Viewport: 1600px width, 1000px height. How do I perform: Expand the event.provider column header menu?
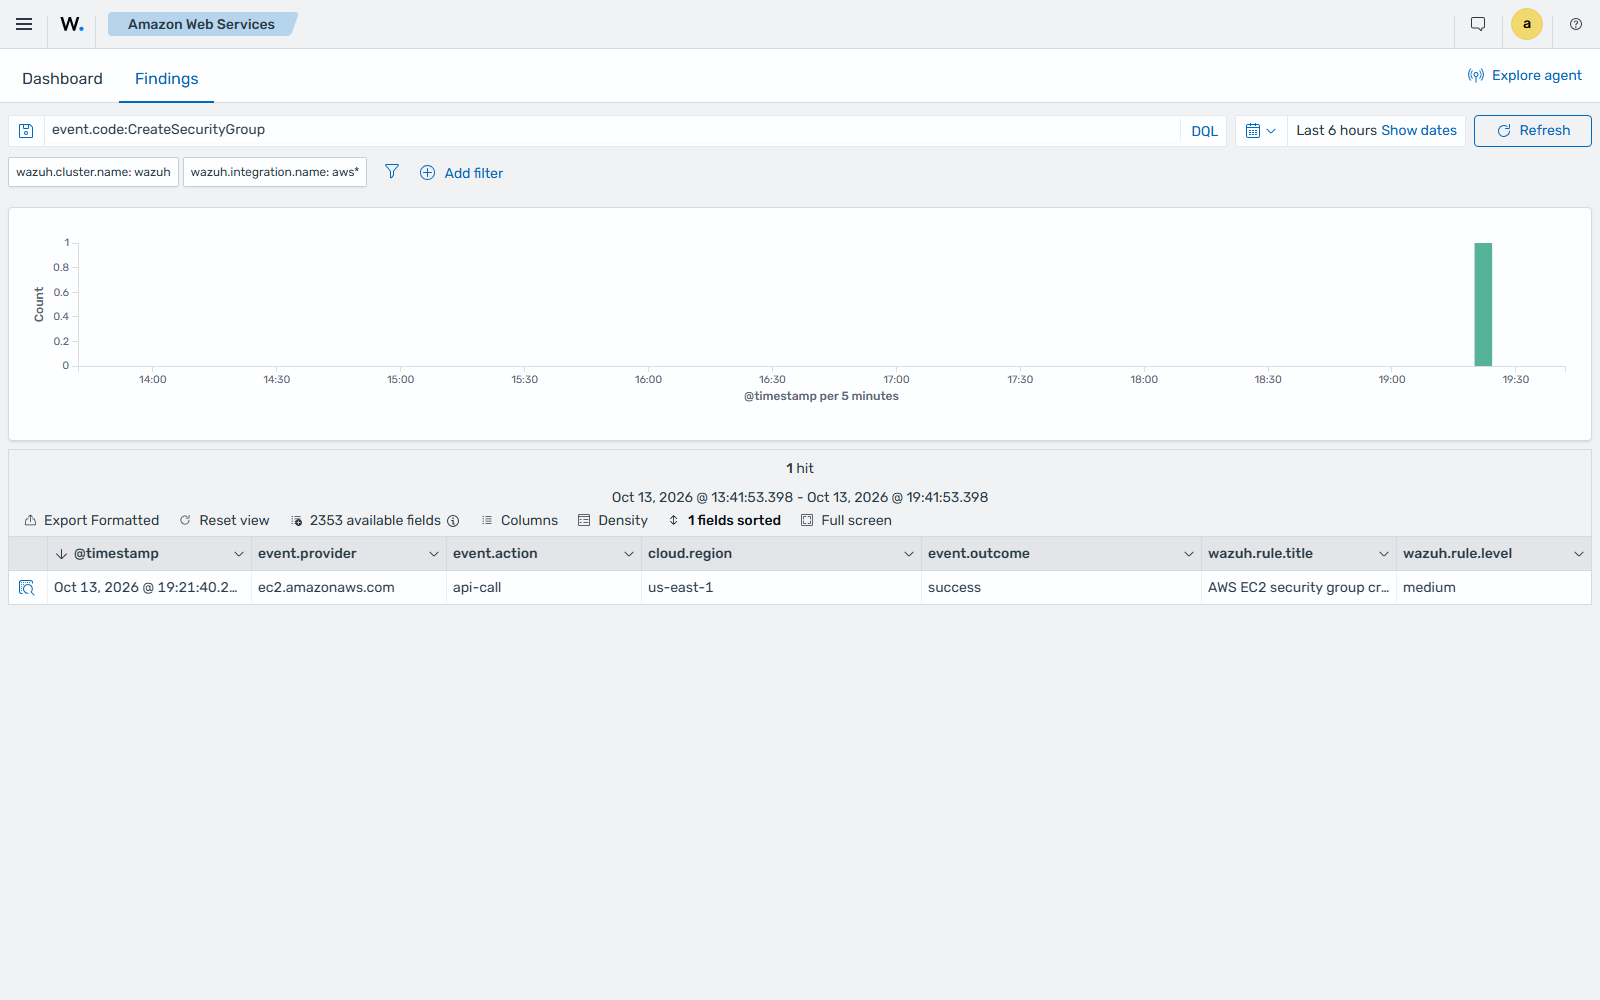[x=434, y=554]
